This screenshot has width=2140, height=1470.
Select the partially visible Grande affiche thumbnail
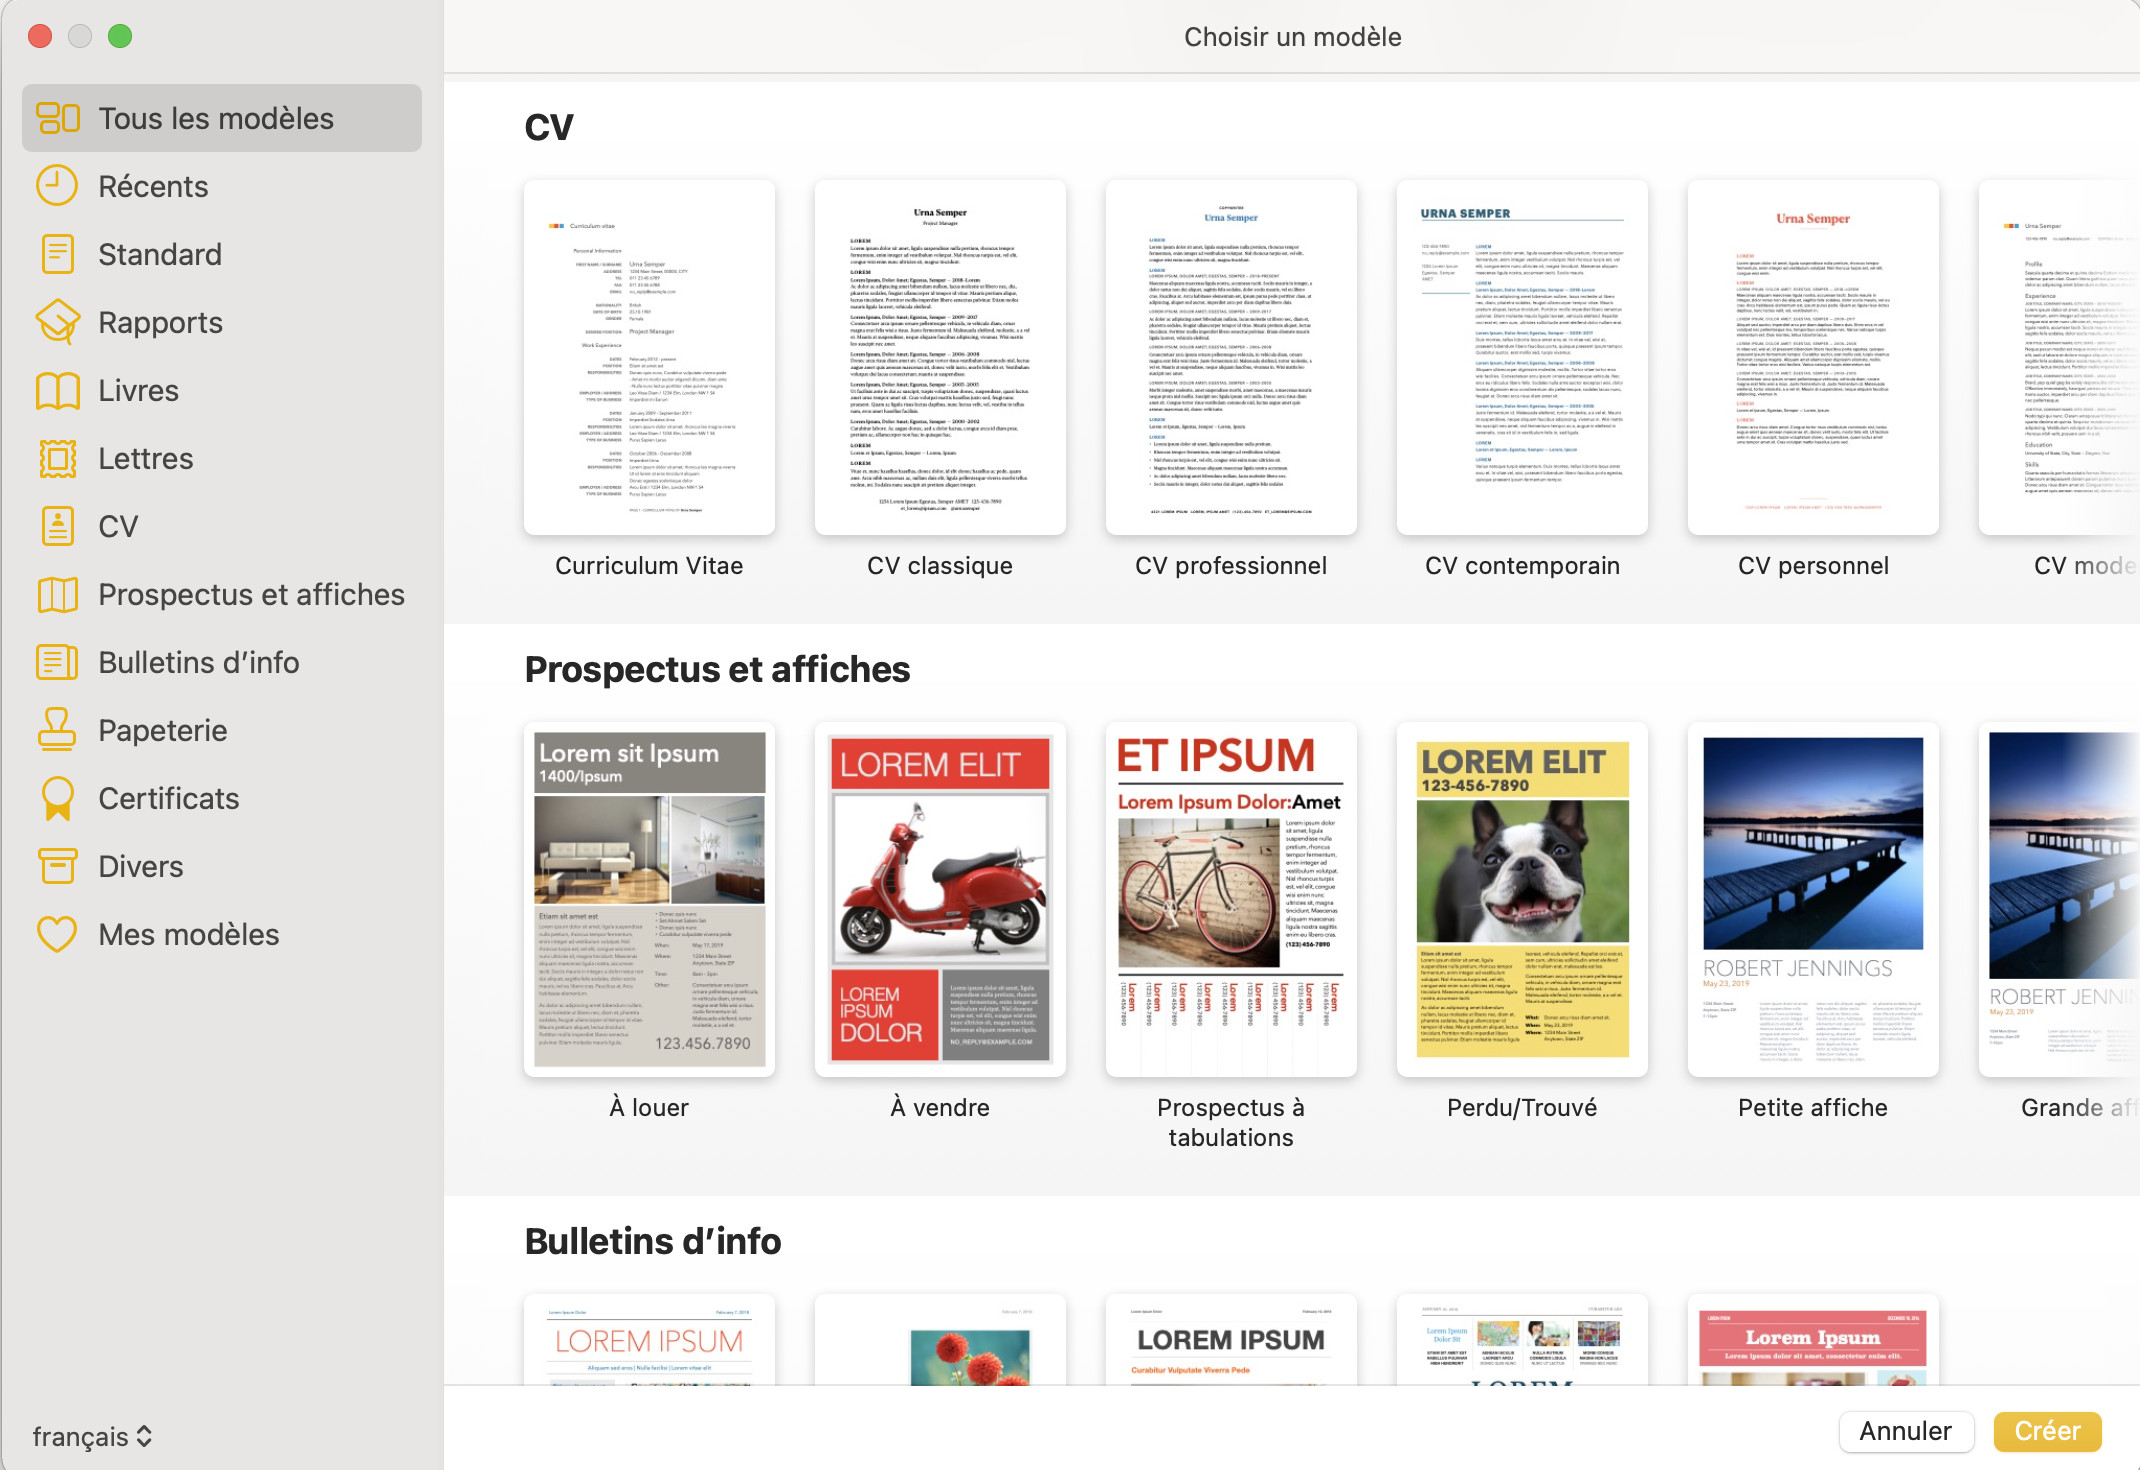coord(2059,899)
